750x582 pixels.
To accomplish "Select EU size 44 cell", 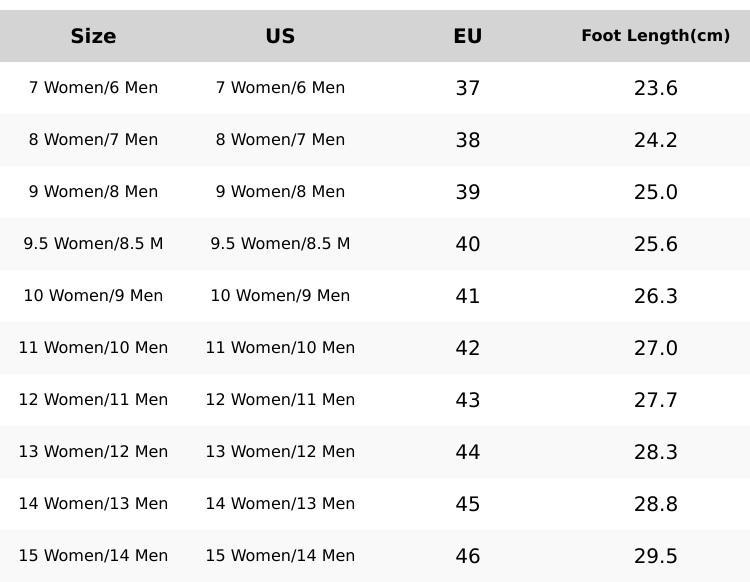I will (467, 452).
